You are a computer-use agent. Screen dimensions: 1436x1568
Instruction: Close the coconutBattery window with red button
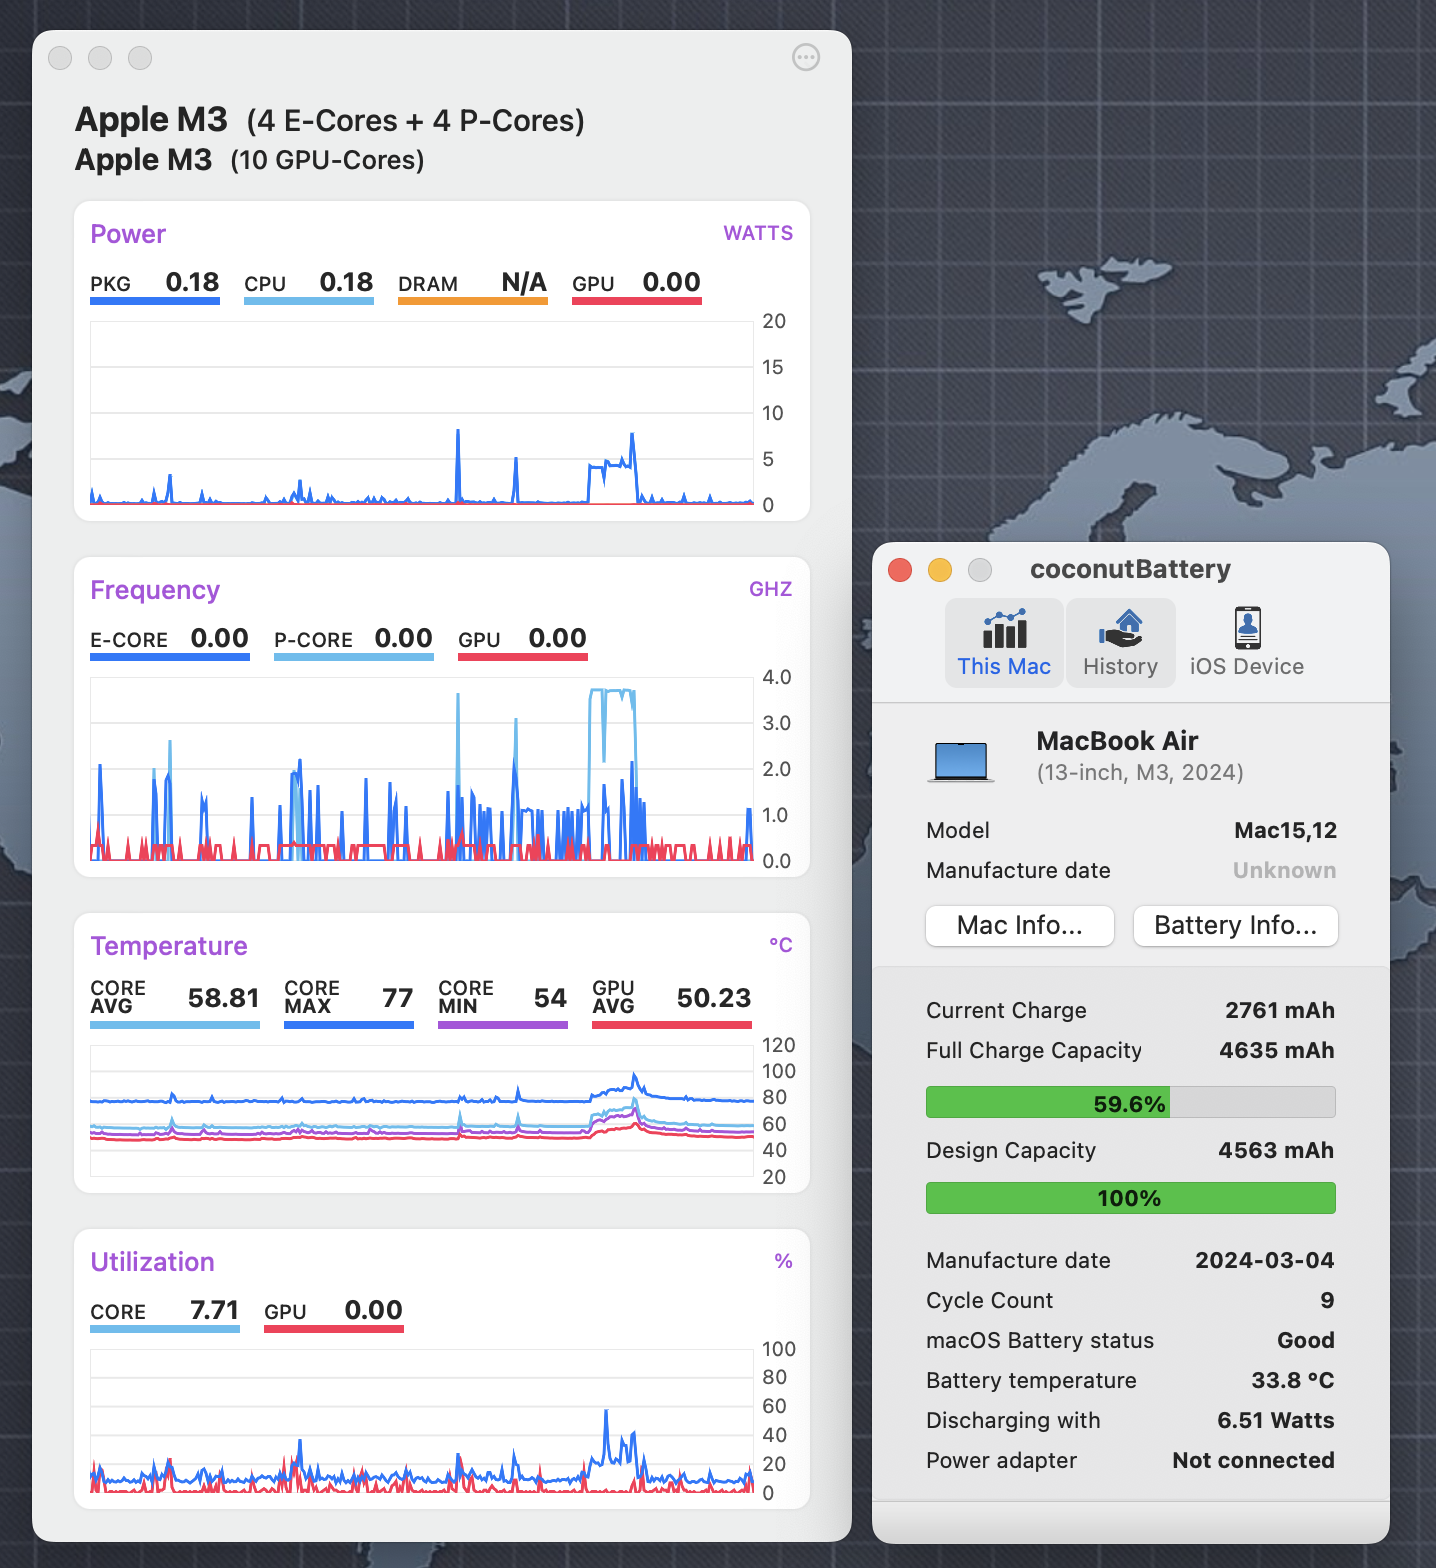pyautogui.click(x=900, y=570)
